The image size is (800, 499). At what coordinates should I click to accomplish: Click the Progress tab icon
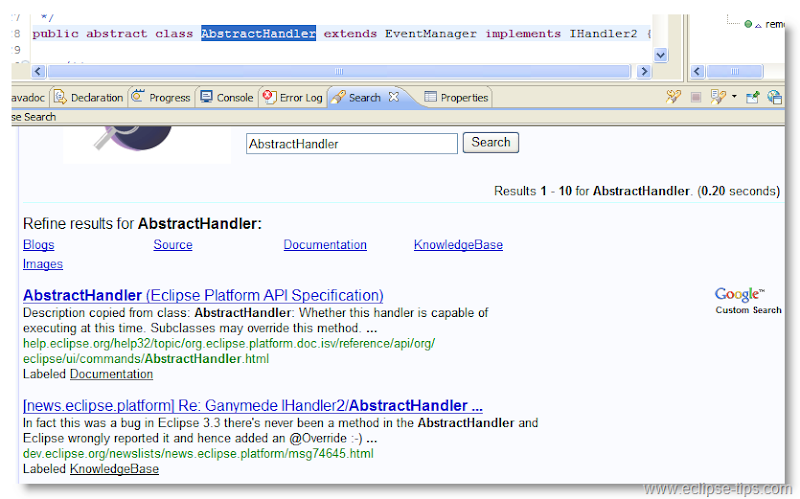point(137,96)
